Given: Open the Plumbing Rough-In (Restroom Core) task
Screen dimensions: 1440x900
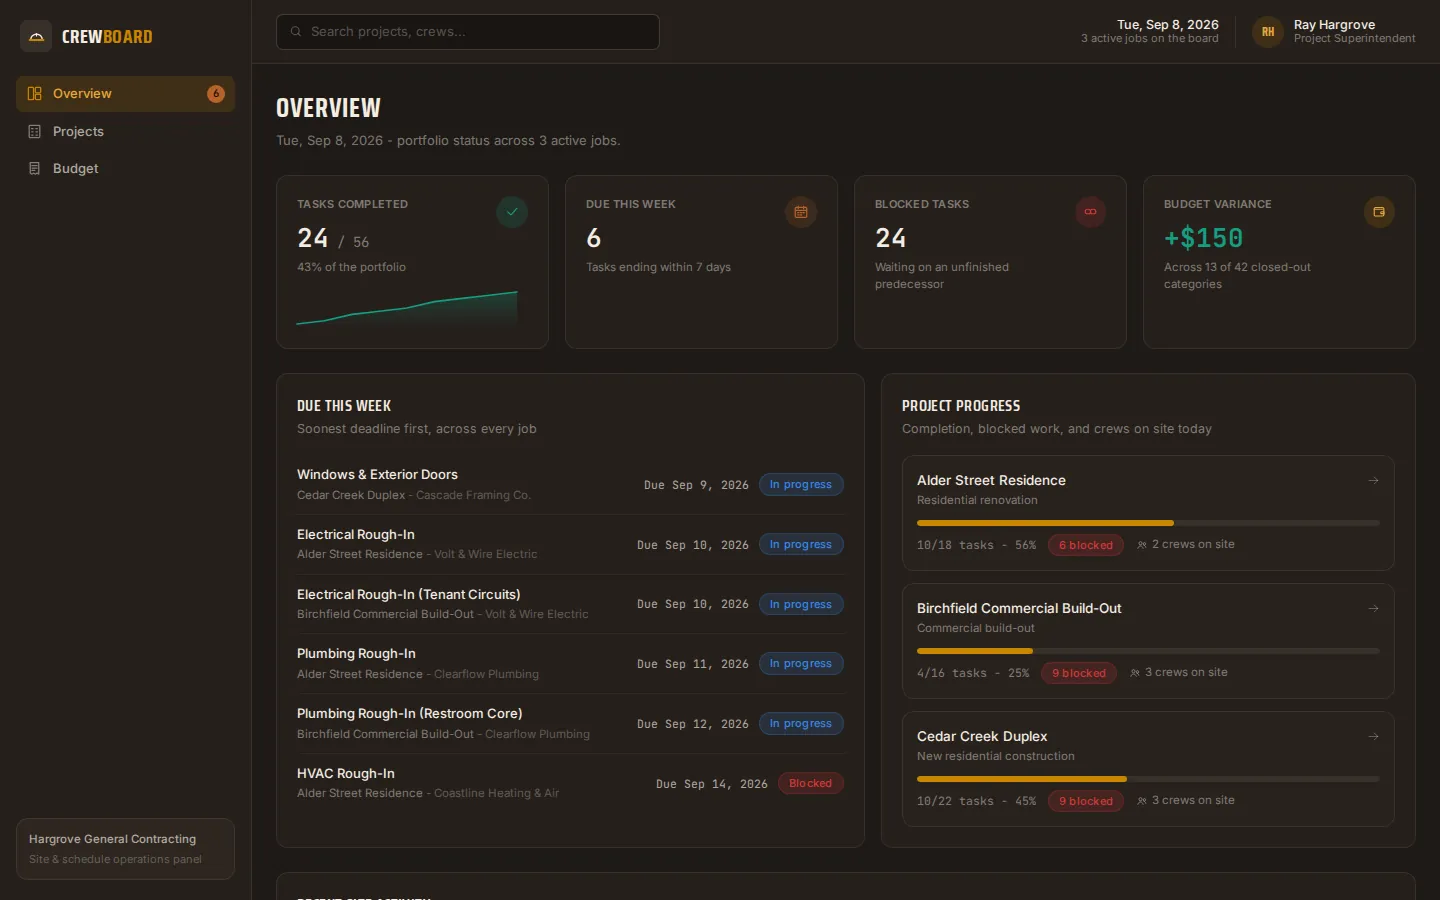Looking at the screenshot, I should [x=570, y=724].
